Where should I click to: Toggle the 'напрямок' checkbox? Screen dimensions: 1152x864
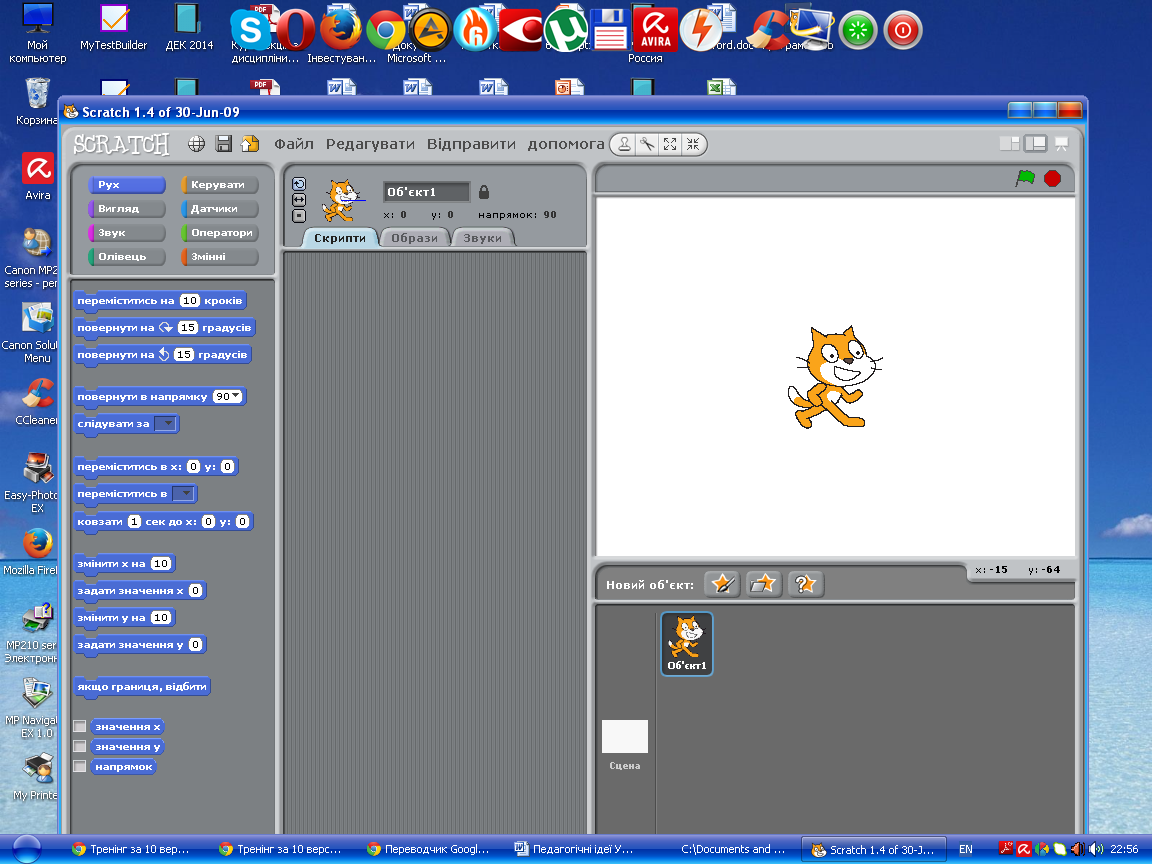80,767
